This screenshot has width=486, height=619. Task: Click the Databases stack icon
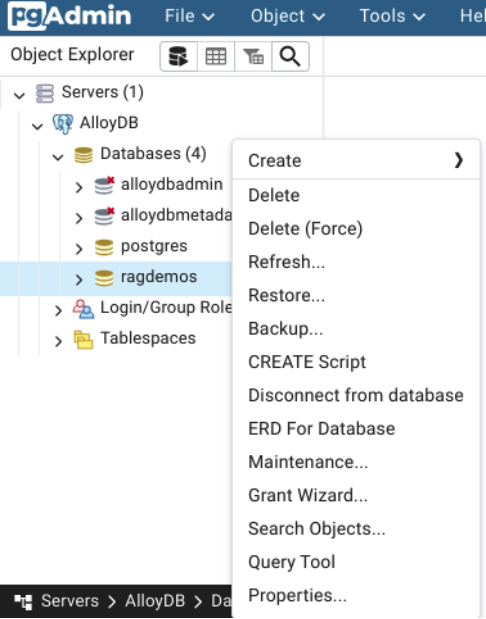click(x=84, y=155)
